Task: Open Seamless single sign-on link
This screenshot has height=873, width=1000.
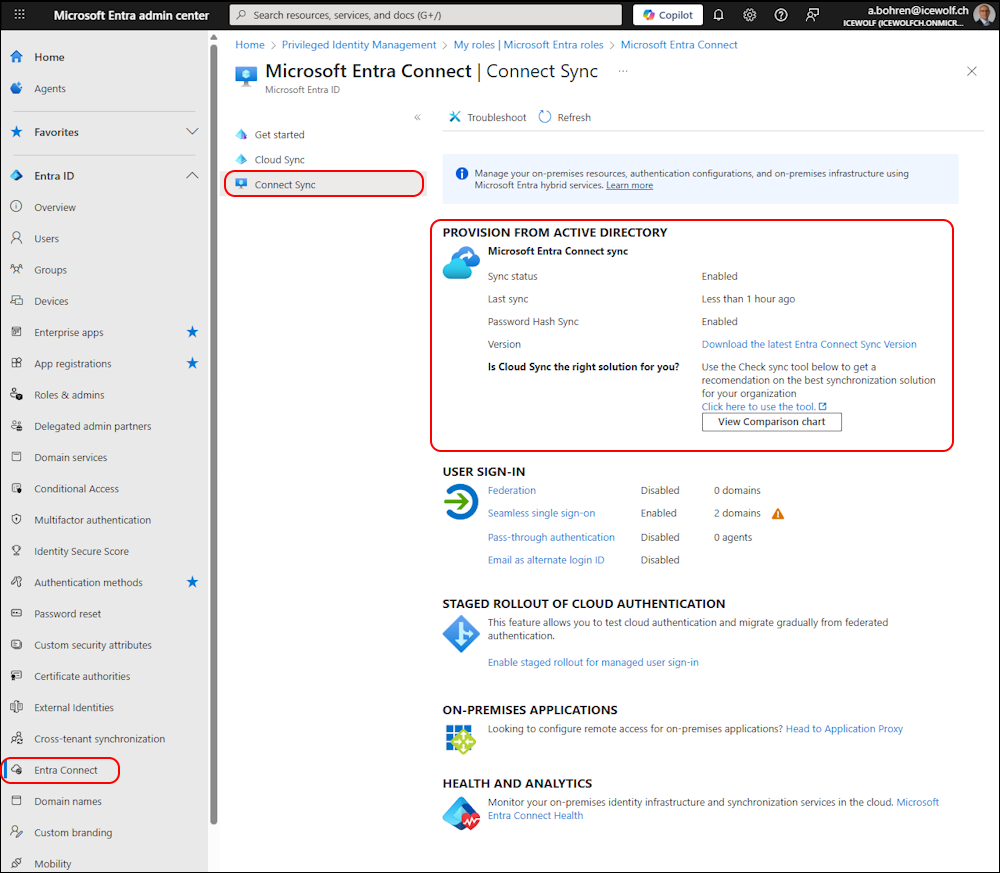Action: [x=541, y=513]
